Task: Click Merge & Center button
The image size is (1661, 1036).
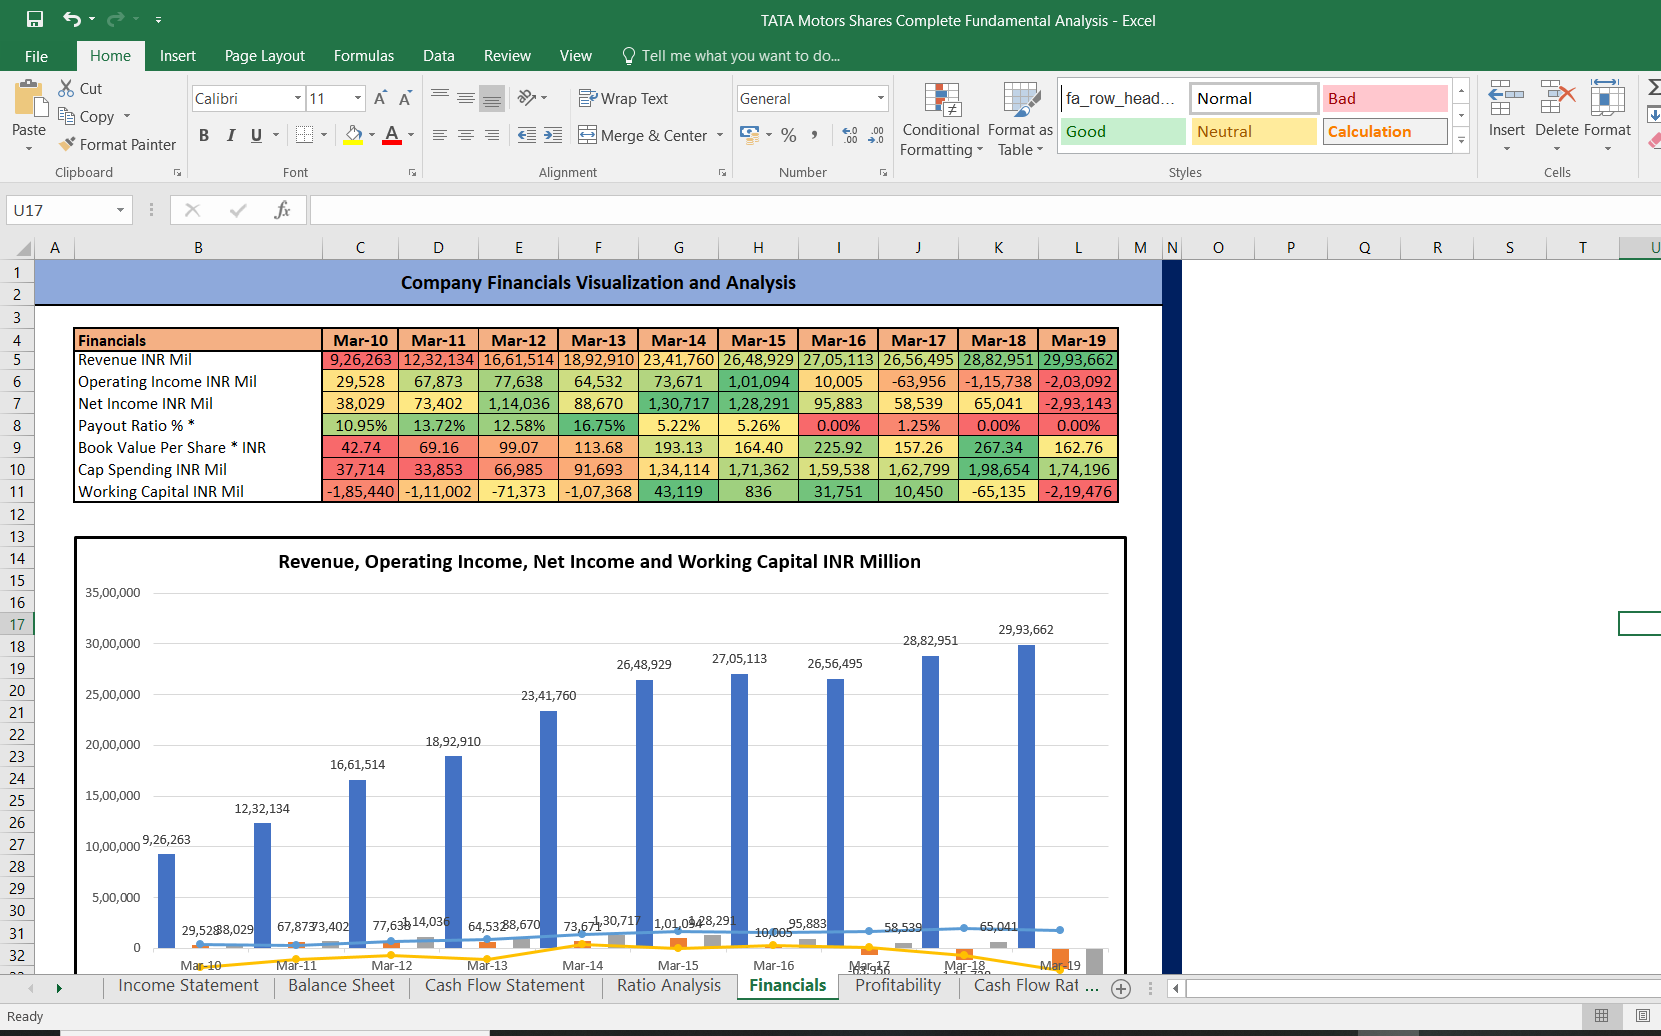Action: point(643,135)
